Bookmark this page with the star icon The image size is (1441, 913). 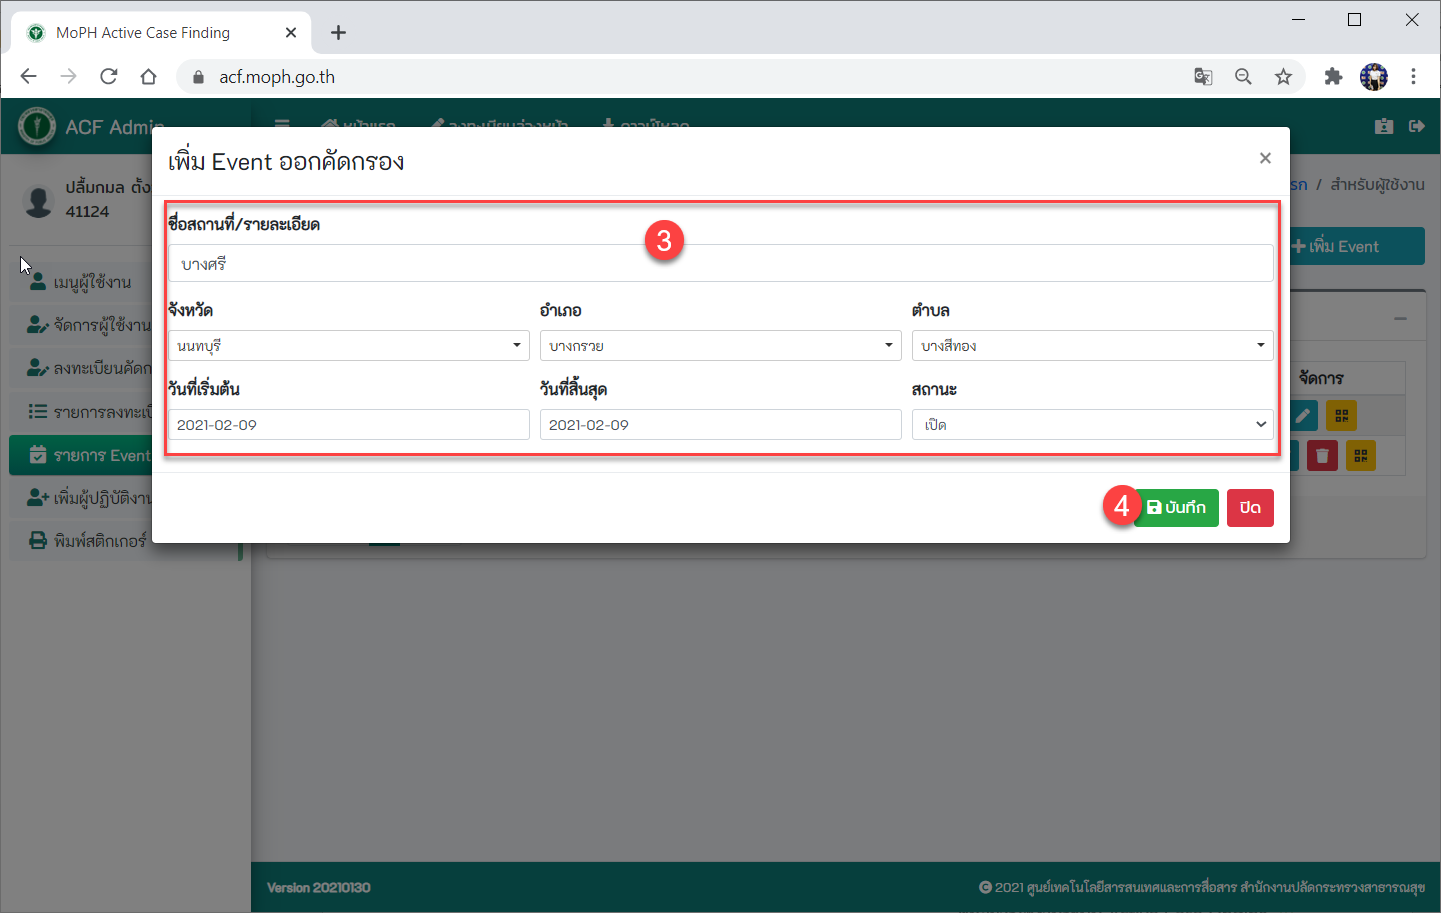[1283, 77]
